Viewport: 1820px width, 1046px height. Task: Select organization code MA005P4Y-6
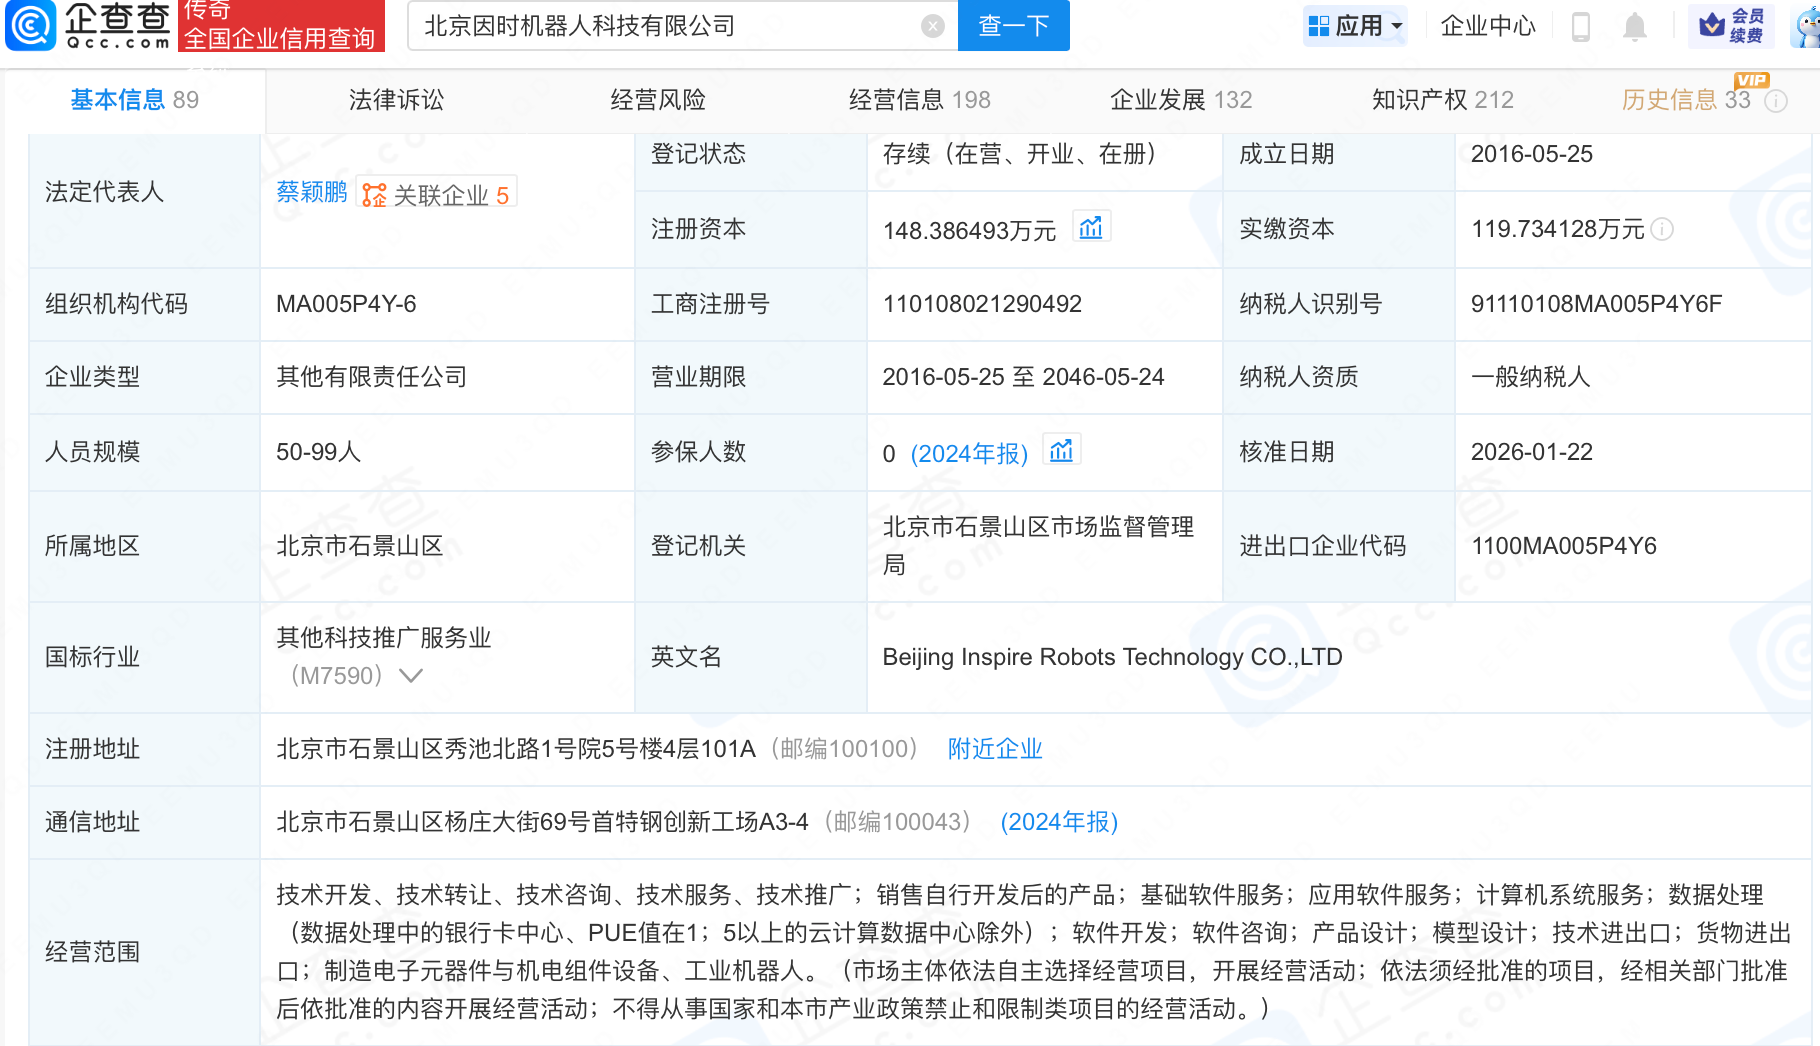click(346, 304)
